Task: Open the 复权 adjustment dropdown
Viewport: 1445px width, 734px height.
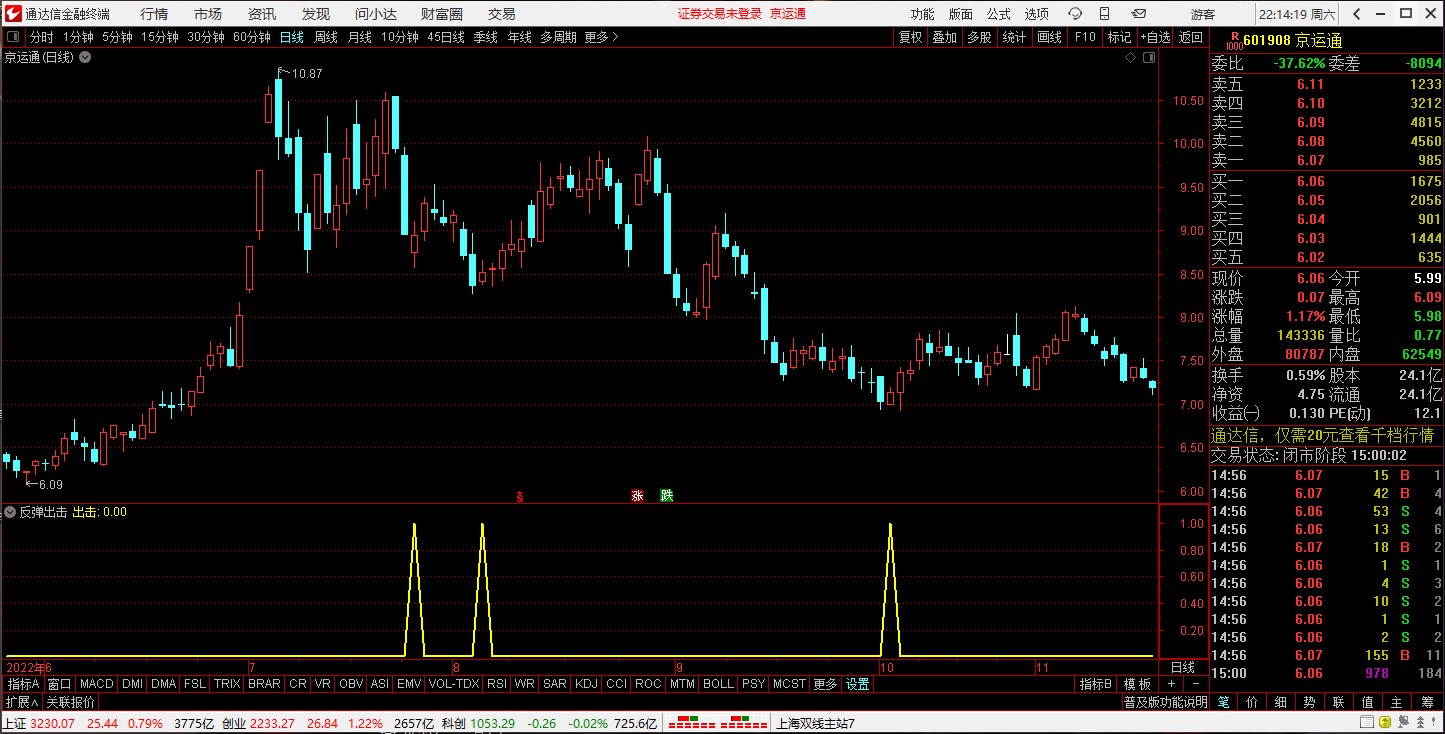Action: click(x=910, y=37)
